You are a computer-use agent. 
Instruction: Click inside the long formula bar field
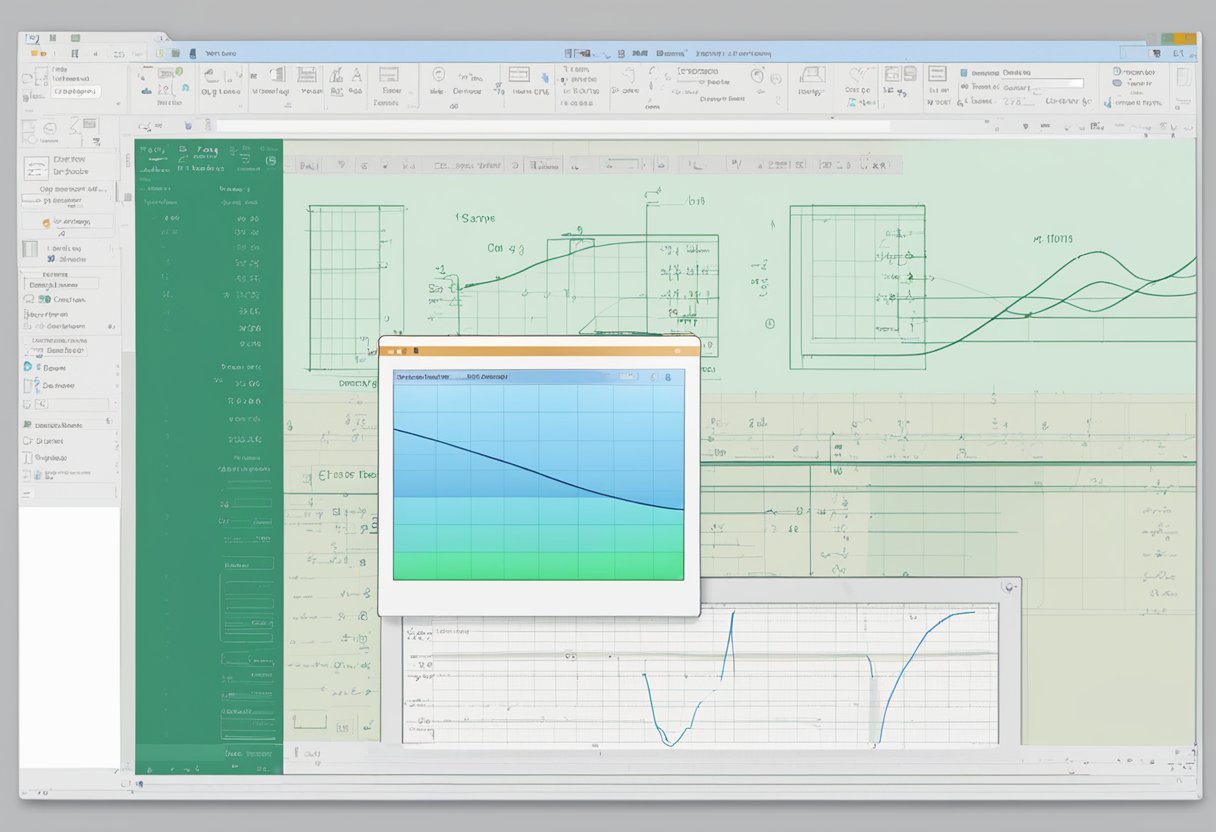[x=550, y=126]
